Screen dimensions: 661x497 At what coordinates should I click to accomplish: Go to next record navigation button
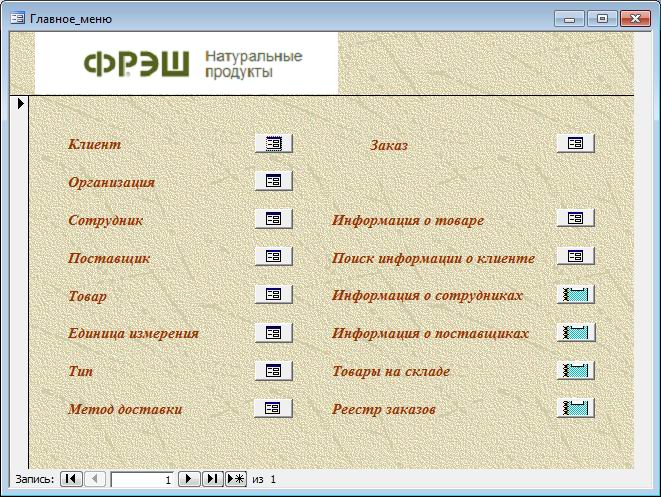(190, 480)
